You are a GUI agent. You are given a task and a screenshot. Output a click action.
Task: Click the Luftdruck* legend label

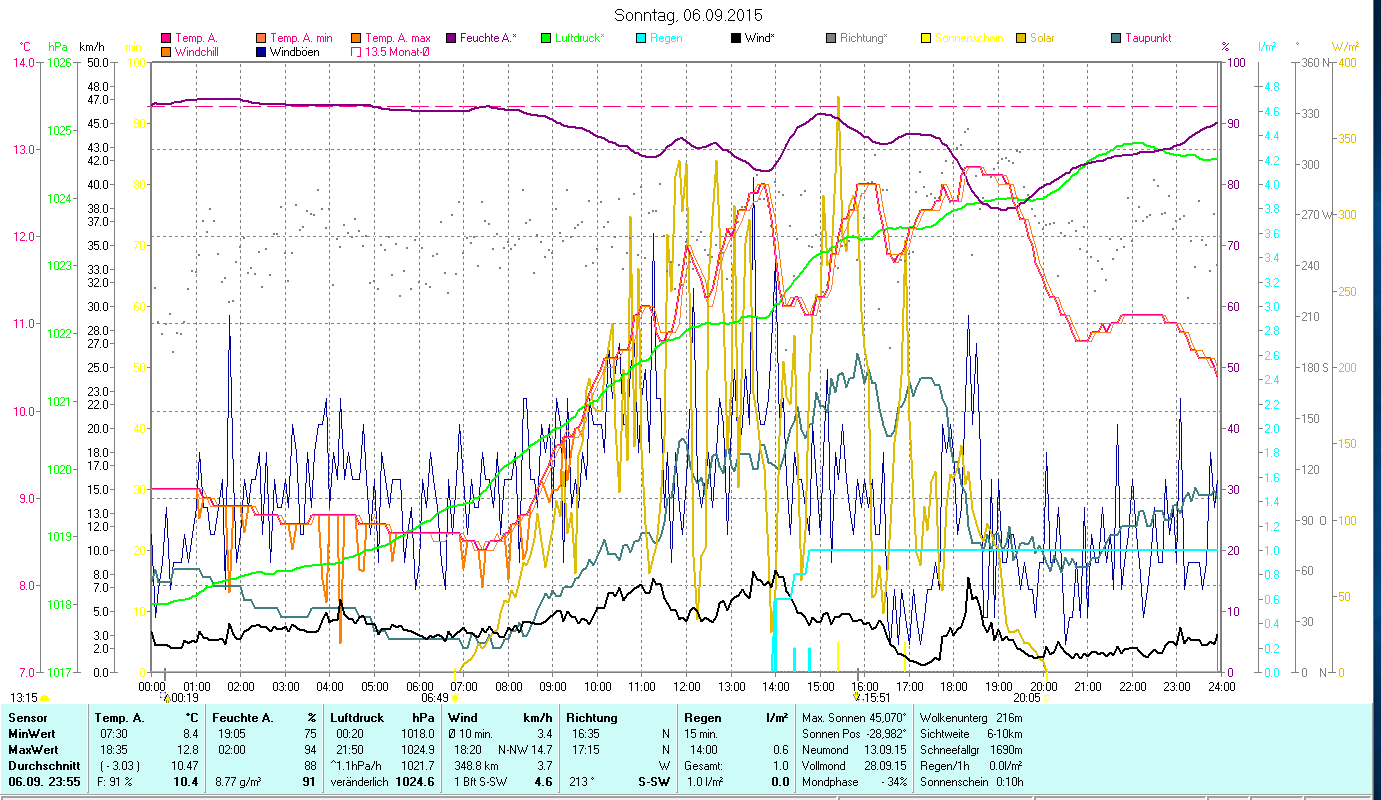tap(581, 38)
